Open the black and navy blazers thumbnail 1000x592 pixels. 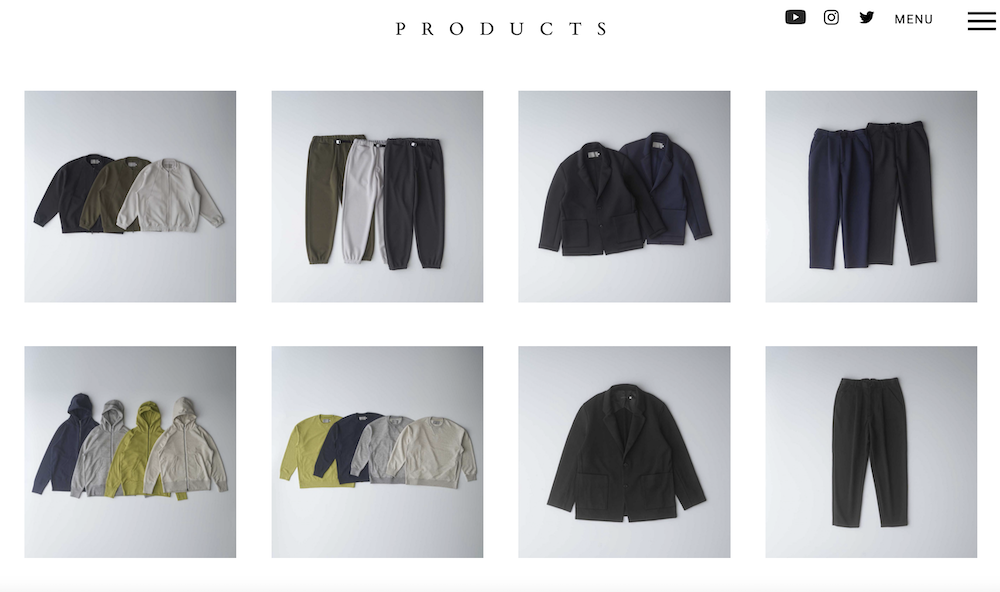(x=624, y=196)
